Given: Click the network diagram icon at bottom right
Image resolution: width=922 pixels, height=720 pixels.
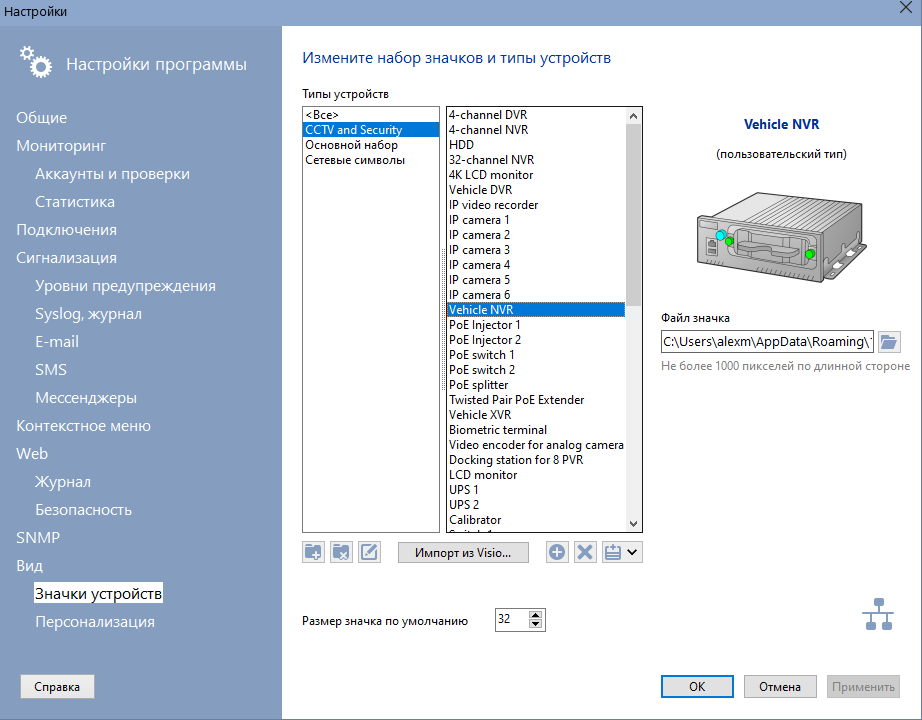Looking at the screenshot, I should 877,614.
